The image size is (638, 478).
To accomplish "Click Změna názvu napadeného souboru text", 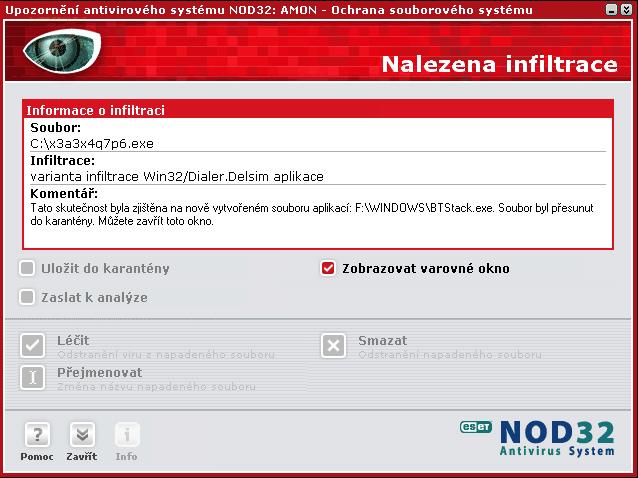I will pos(156,386).
